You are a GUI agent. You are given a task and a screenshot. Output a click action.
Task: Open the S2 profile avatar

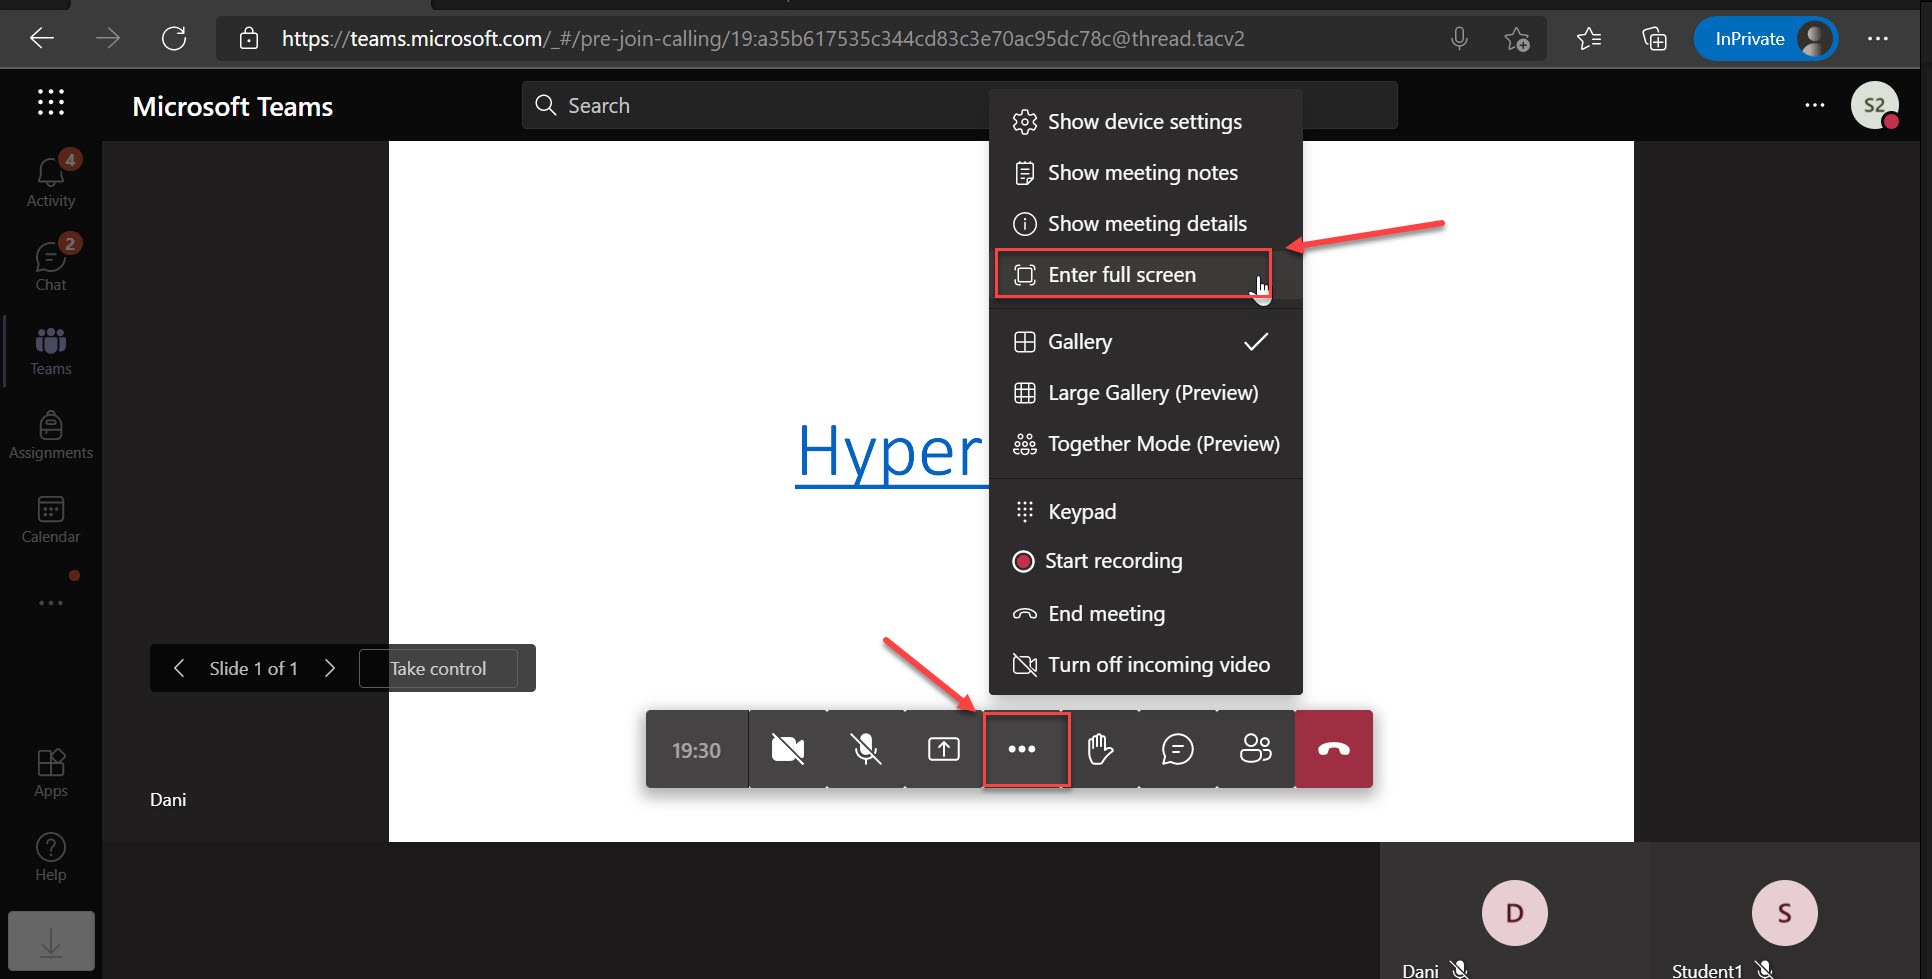(x=1875, y=105)
